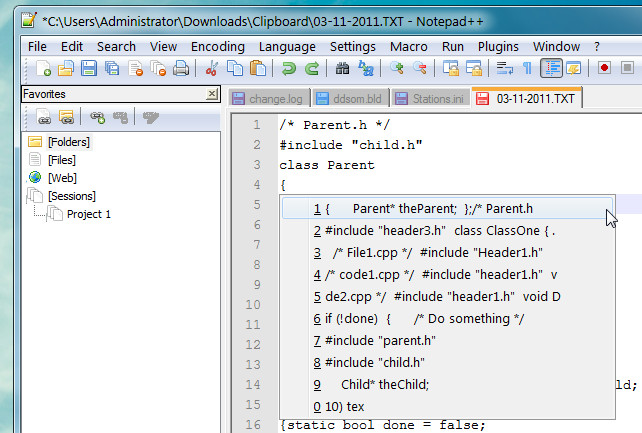Open the Replace dialog icon
Screen dimensions: 642x433
(366, 68)
